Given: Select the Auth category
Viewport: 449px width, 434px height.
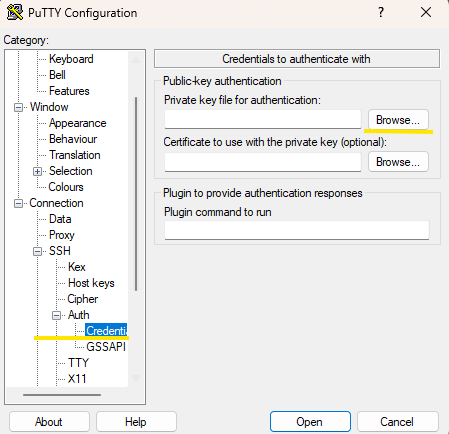Looking at the screenshot, I should (x=78, y=315).
